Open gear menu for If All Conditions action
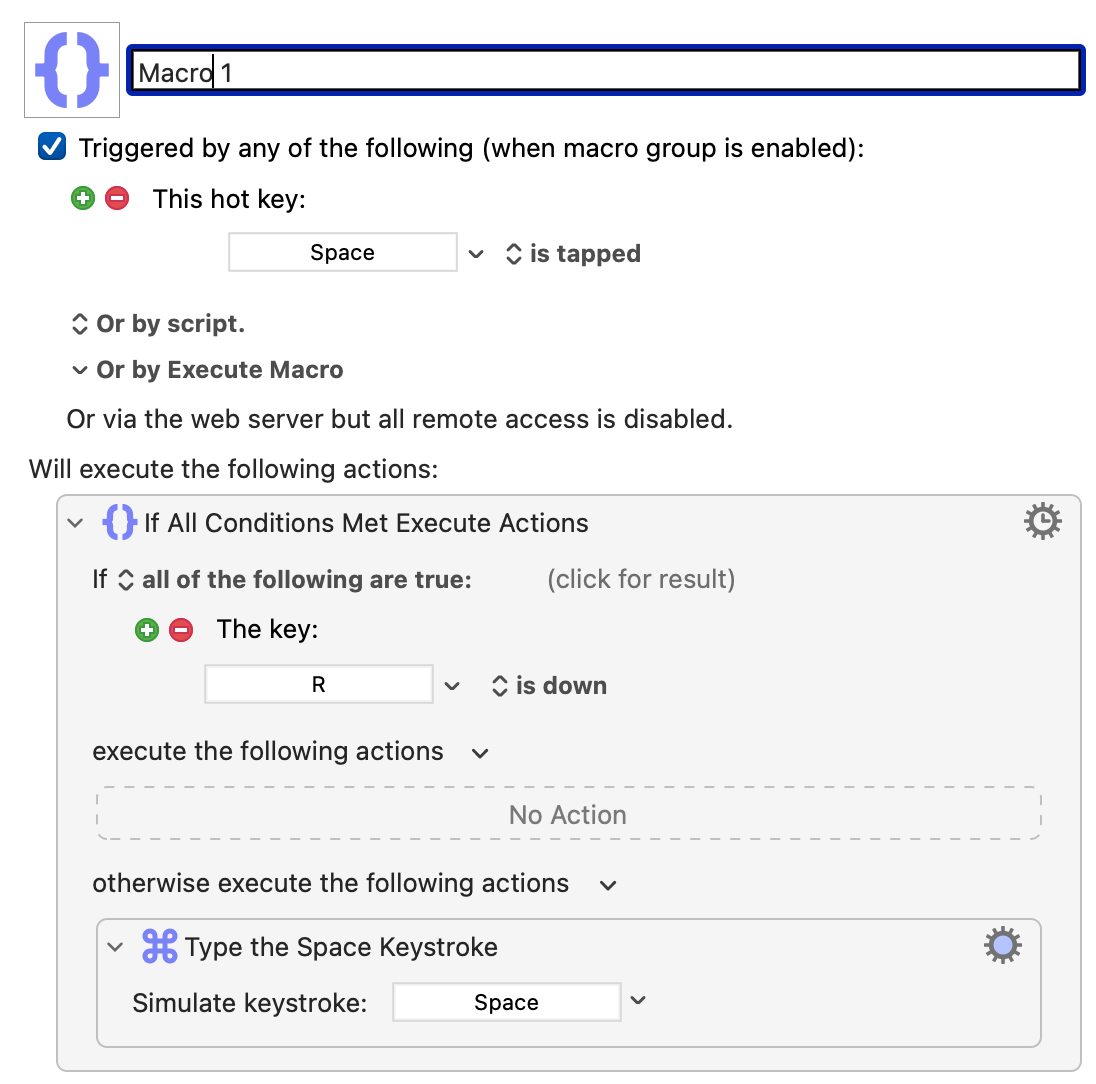Screen dimensions: 1096x1084 tap(1042, 521)
